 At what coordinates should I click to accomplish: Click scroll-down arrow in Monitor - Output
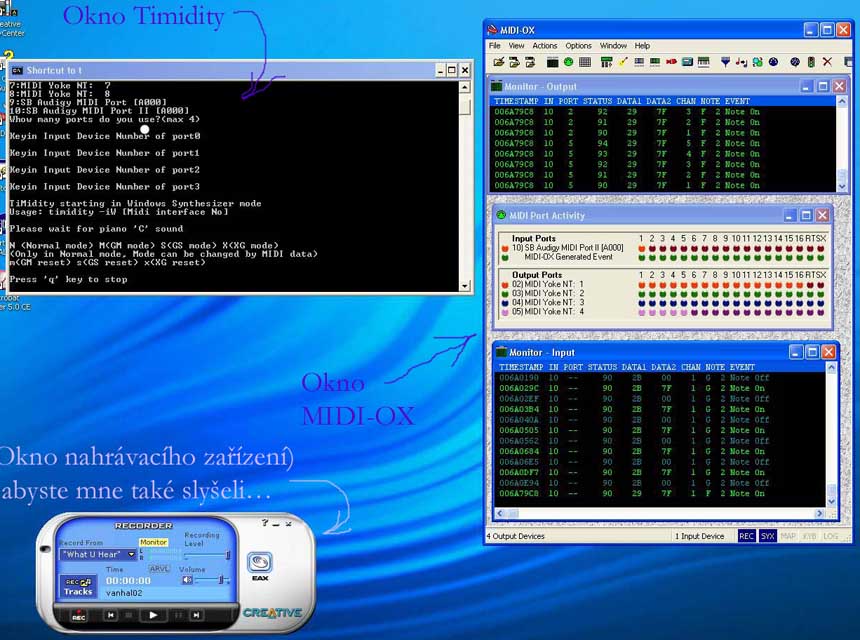pyautogui.click(x=842, y=186)
